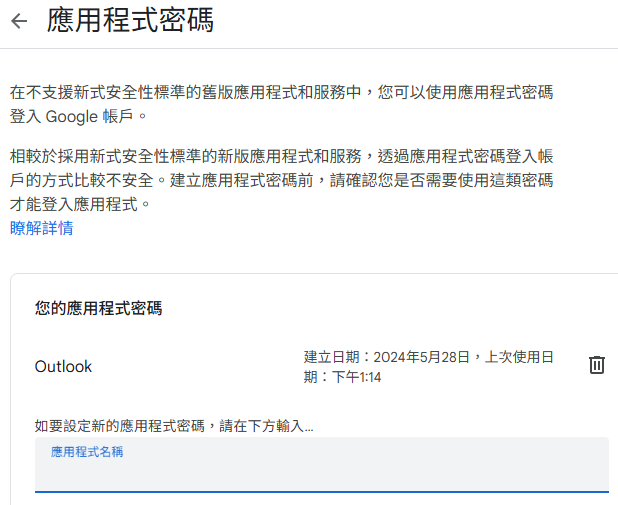
Task: Select the Outlook app password entry
Action: click(x=63, y=367)
